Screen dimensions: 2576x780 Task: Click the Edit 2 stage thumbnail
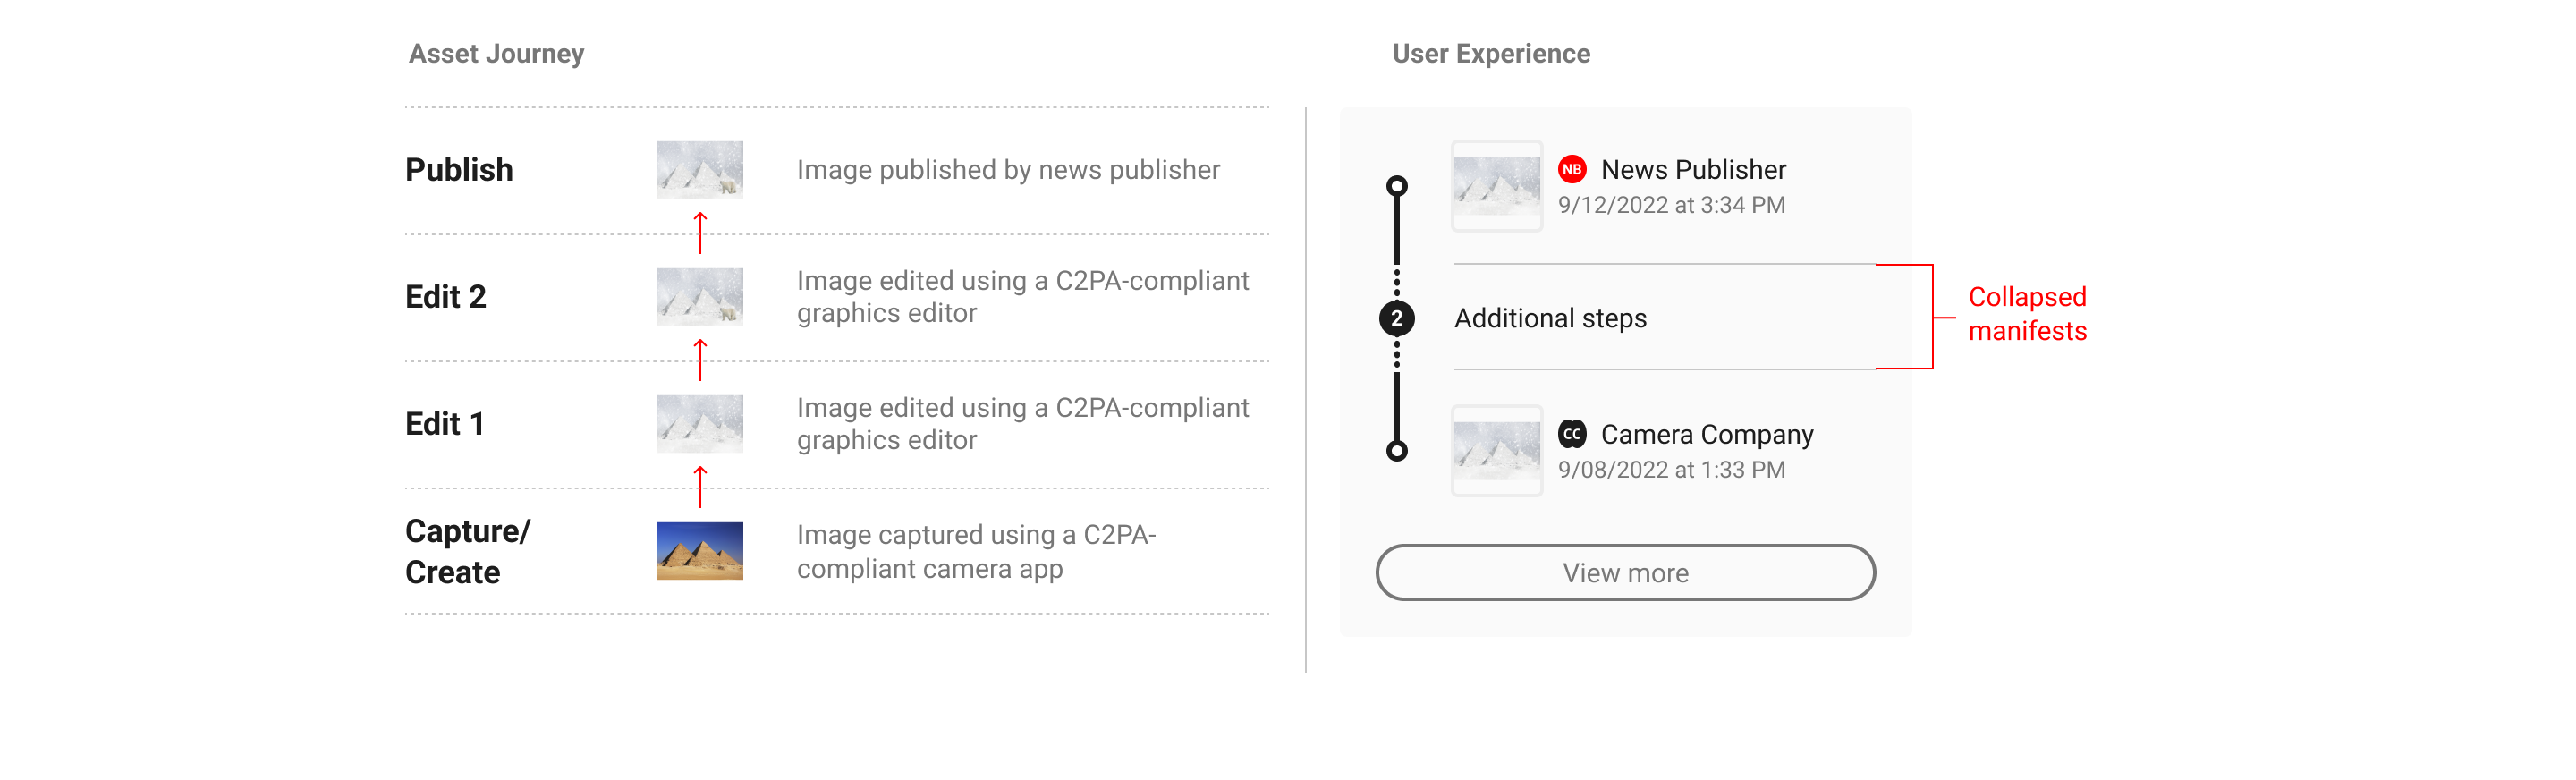(x=700, y=297)
